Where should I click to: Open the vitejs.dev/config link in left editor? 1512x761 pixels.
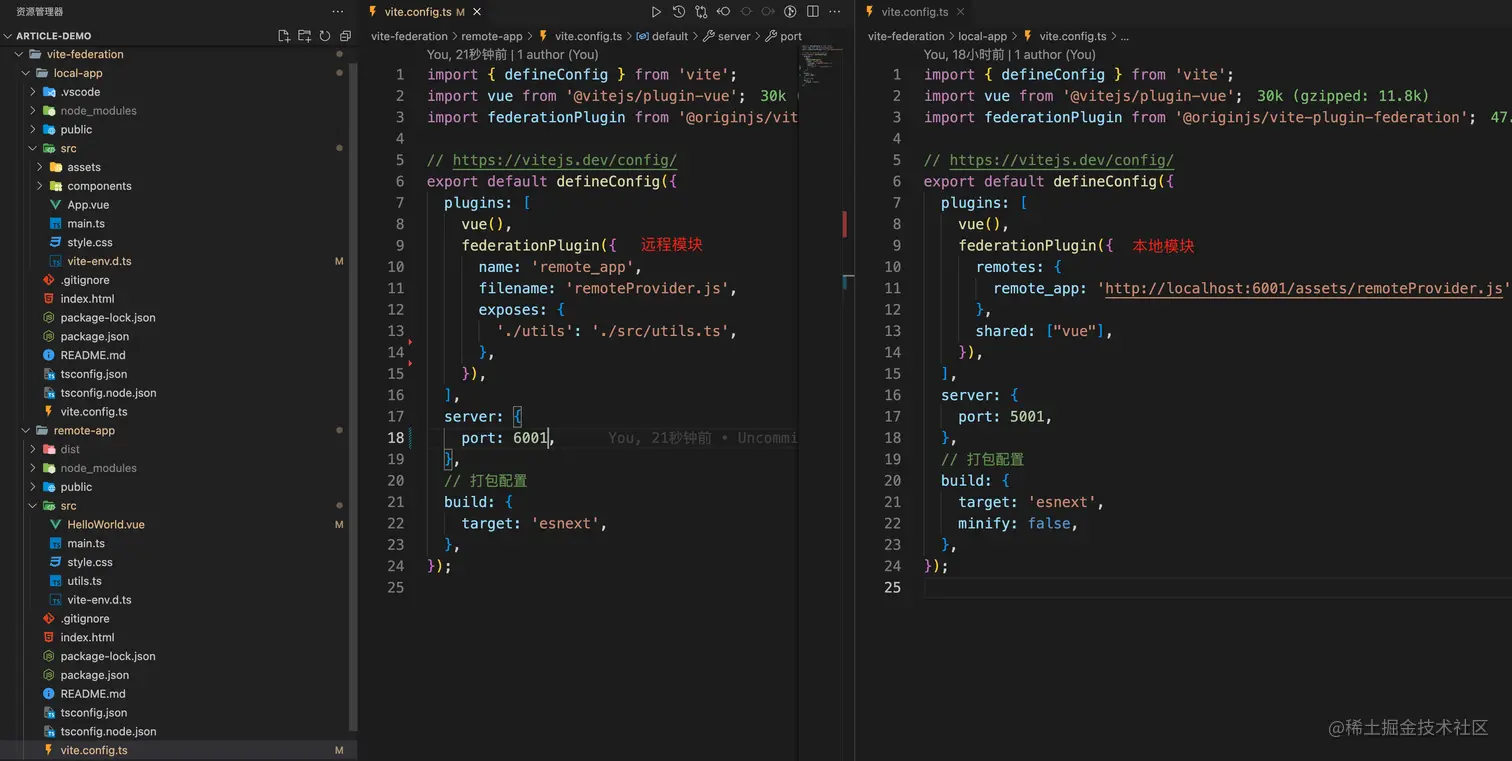pos(564,160)
